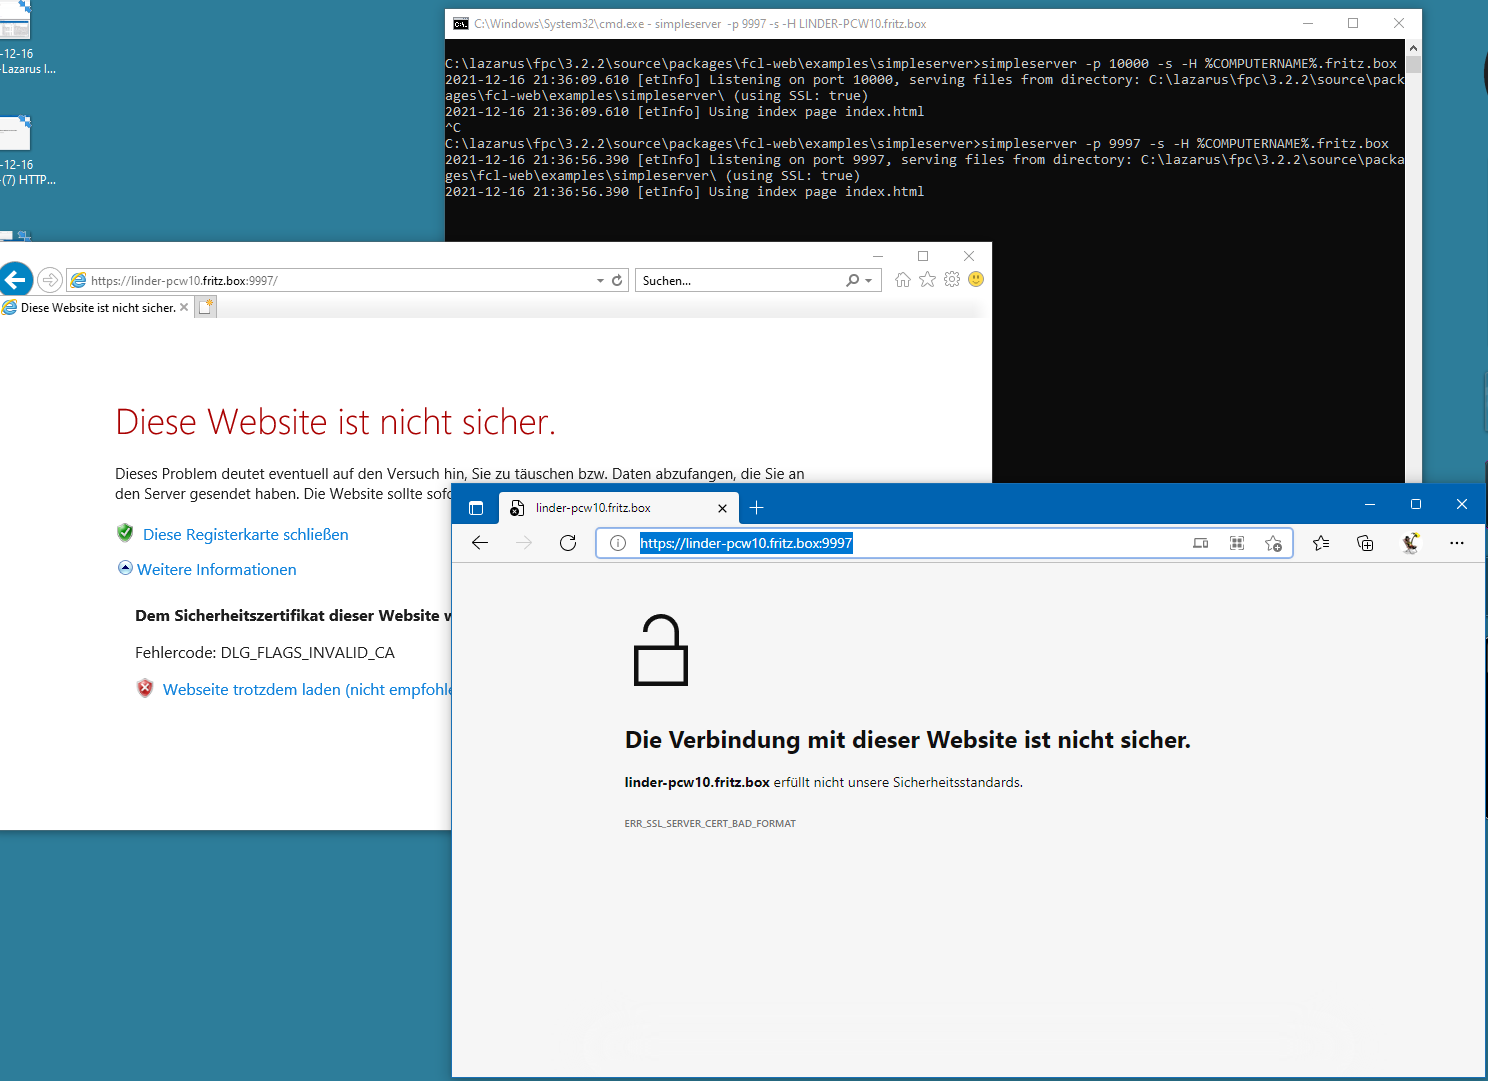Open the Edge Collections panel
Screen dimensions: 1488x1081
tap(1365, 543)
